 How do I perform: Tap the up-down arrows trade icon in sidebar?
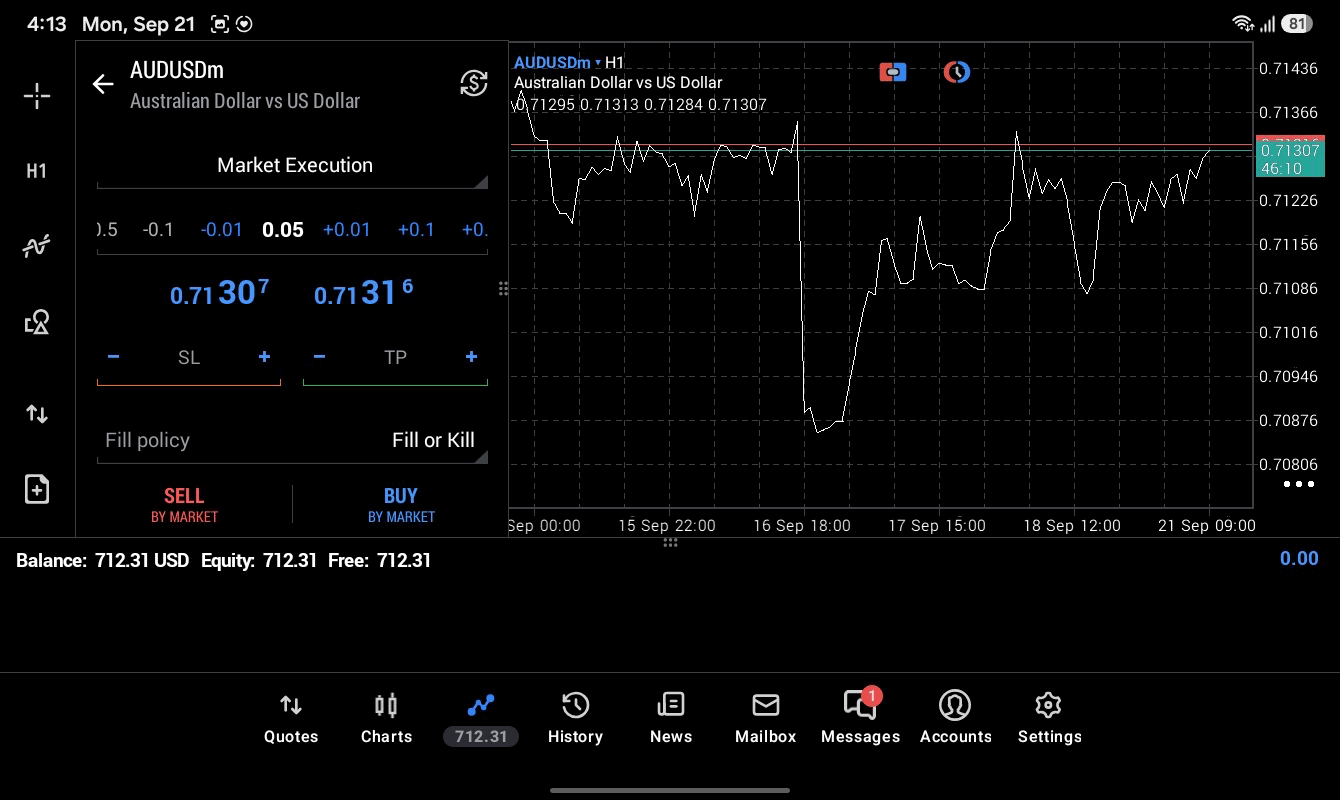(x=37, y=414)
